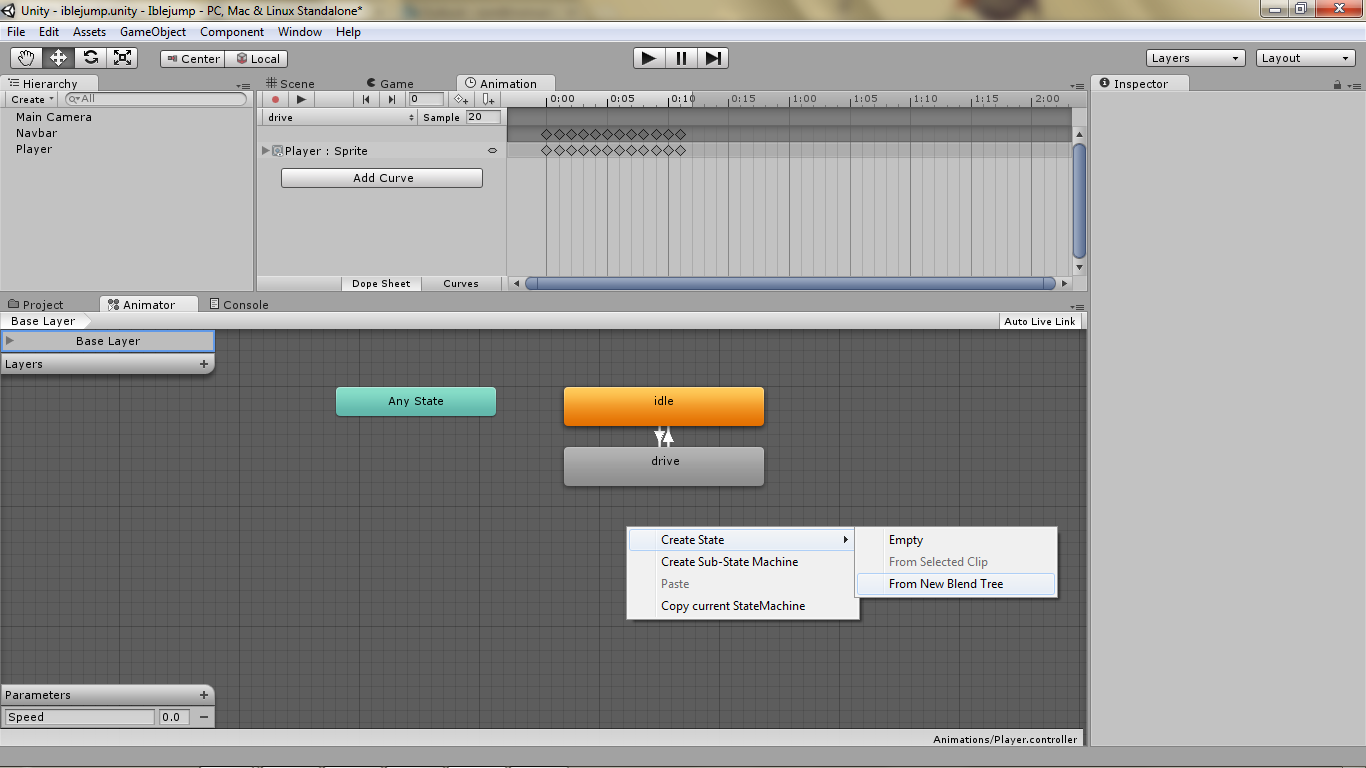The image size is (1366, 768).
Task: Select Navbar in the Hierarchy
Action: [36, 133]
